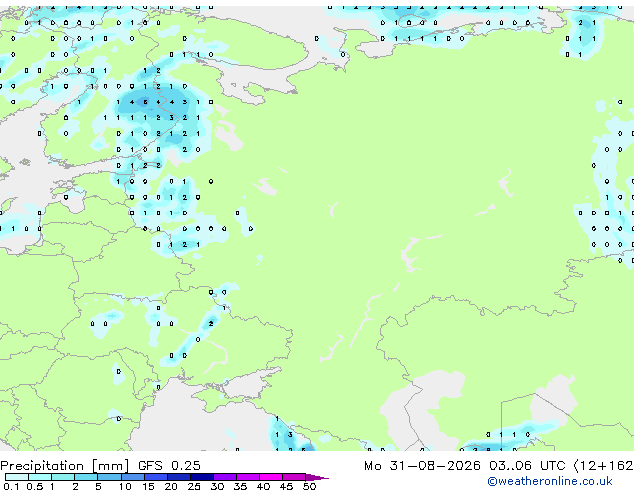Viewport: 634px width, 490px height.
Task: Click the "10" tick label under colorbar
Action: 125,486
